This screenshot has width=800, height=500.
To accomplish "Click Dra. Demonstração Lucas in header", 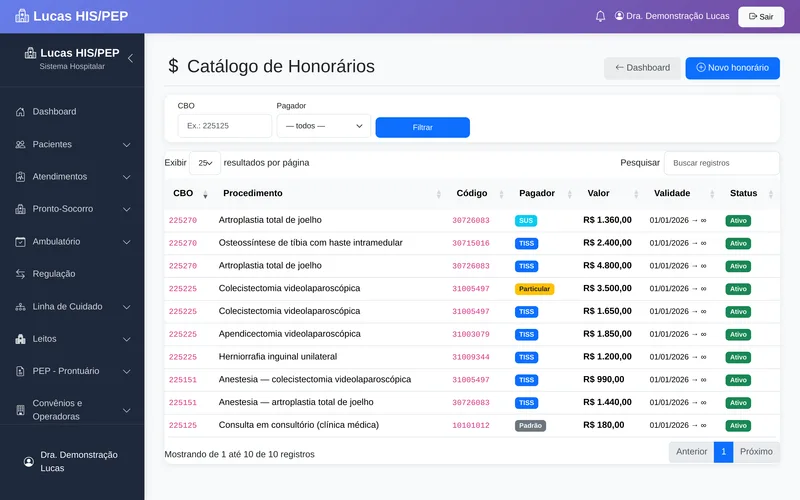I will tap(678, 16).
